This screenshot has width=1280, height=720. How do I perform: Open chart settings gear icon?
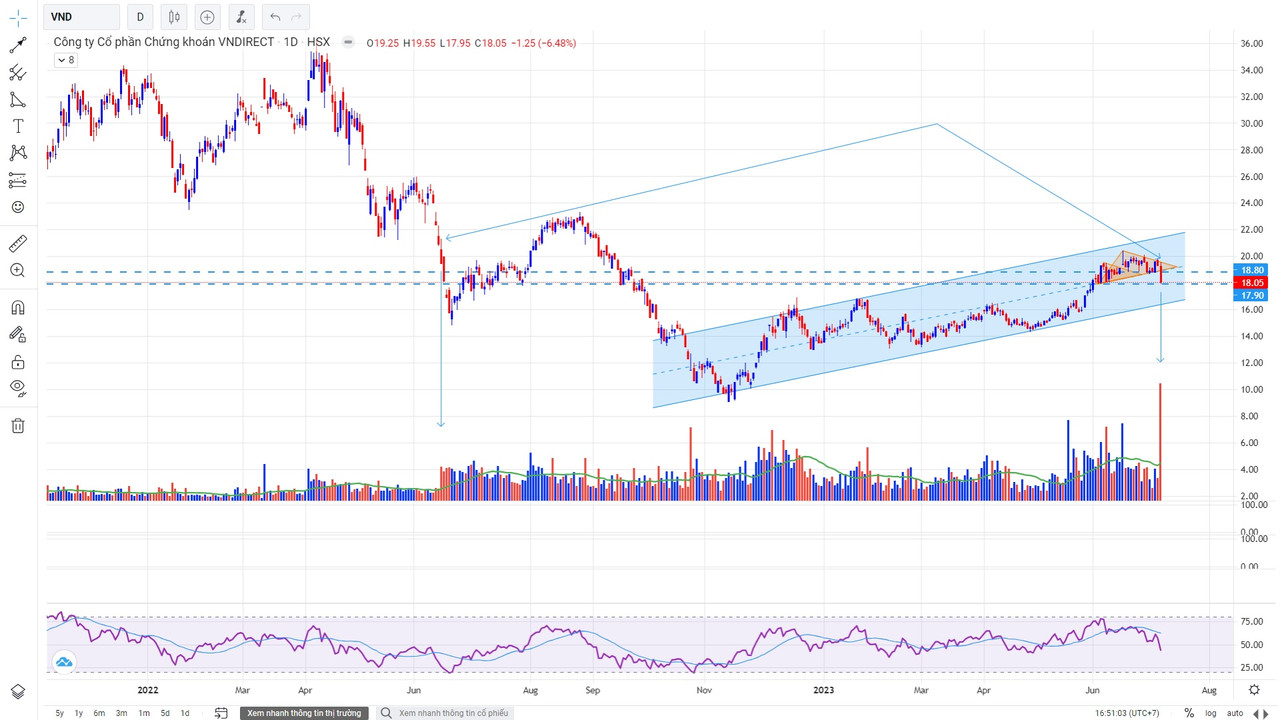pyautogui.click(x=1254, y=689)
